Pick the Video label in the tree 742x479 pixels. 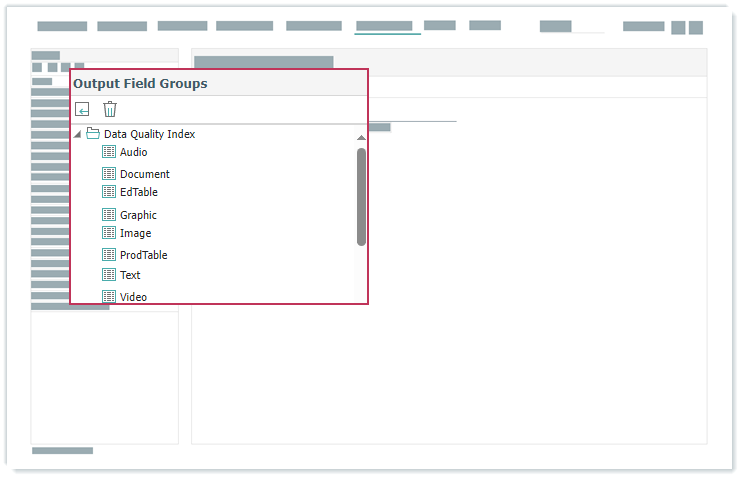(133, 297)
